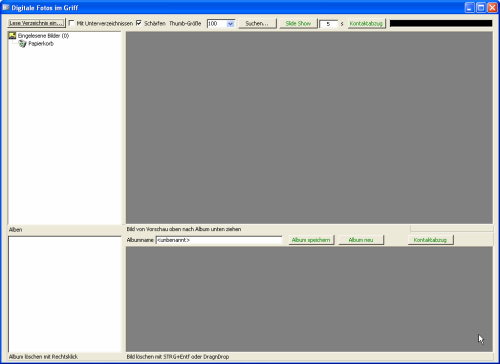
Task: Click the album-section Kontaktabzug button
Action: click(x=430, y=240)
